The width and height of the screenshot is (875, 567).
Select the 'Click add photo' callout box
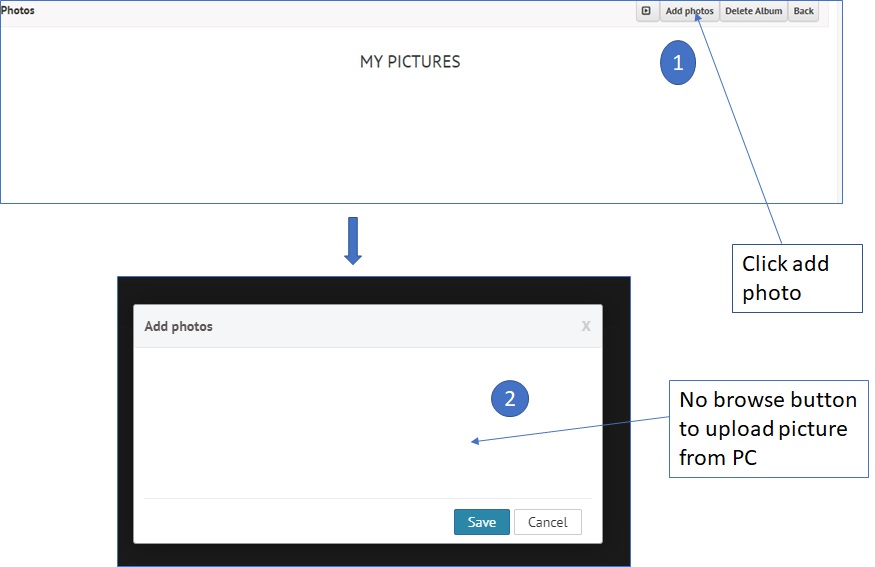point(796,278)
